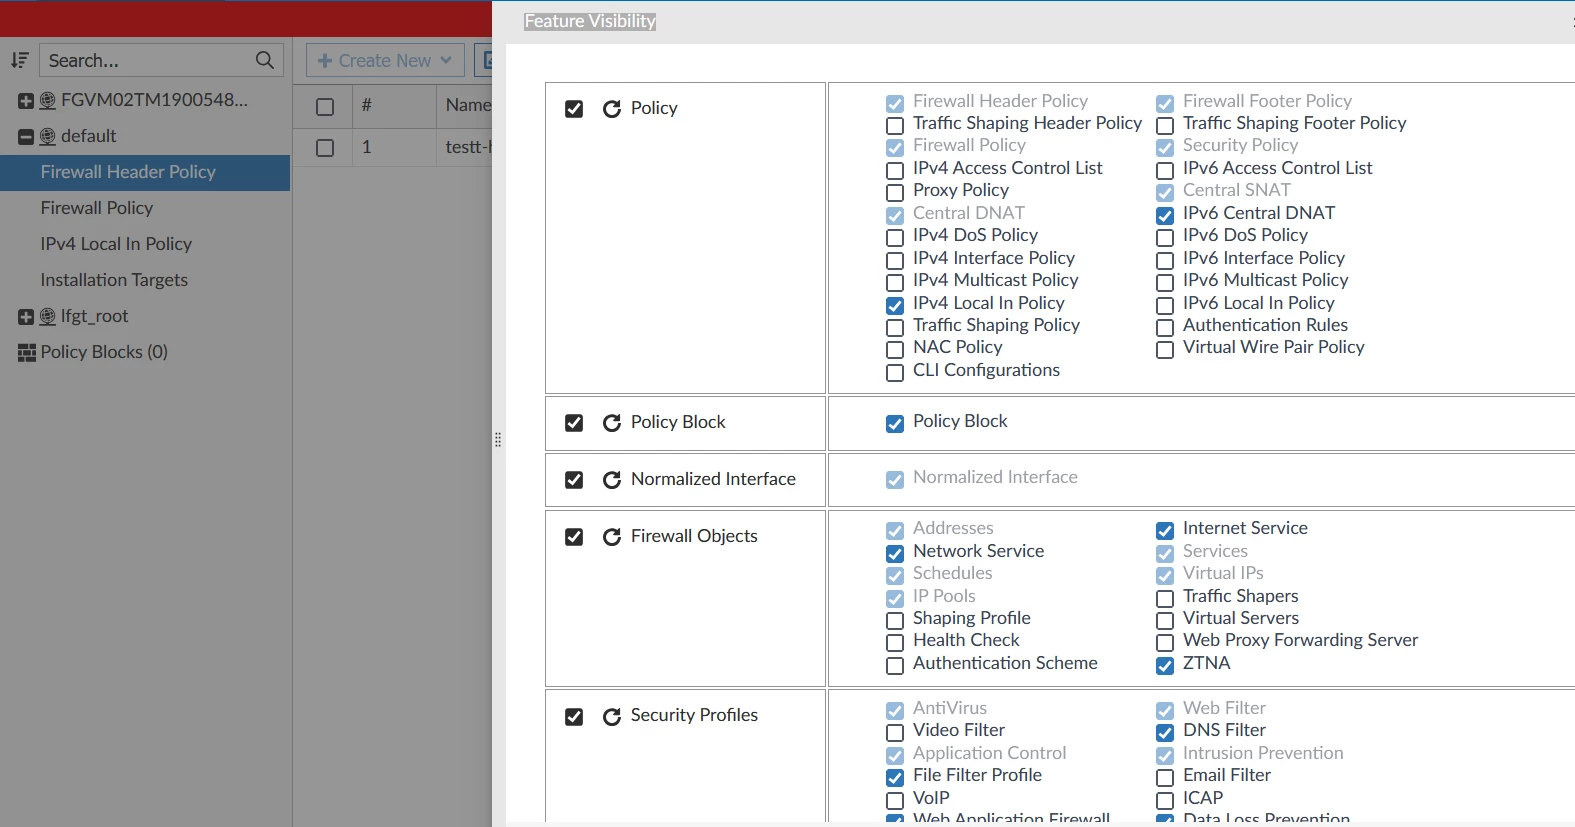Enable IPv4 Access Control List
The image size is (1575, 827).
(895, 170)
